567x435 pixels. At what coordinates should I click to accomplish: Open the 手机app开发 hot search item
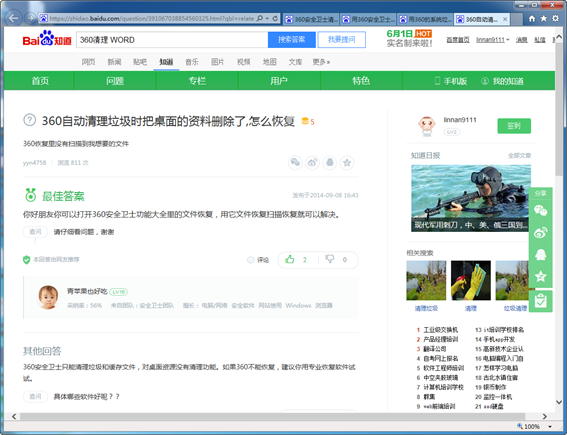[499, 339]
